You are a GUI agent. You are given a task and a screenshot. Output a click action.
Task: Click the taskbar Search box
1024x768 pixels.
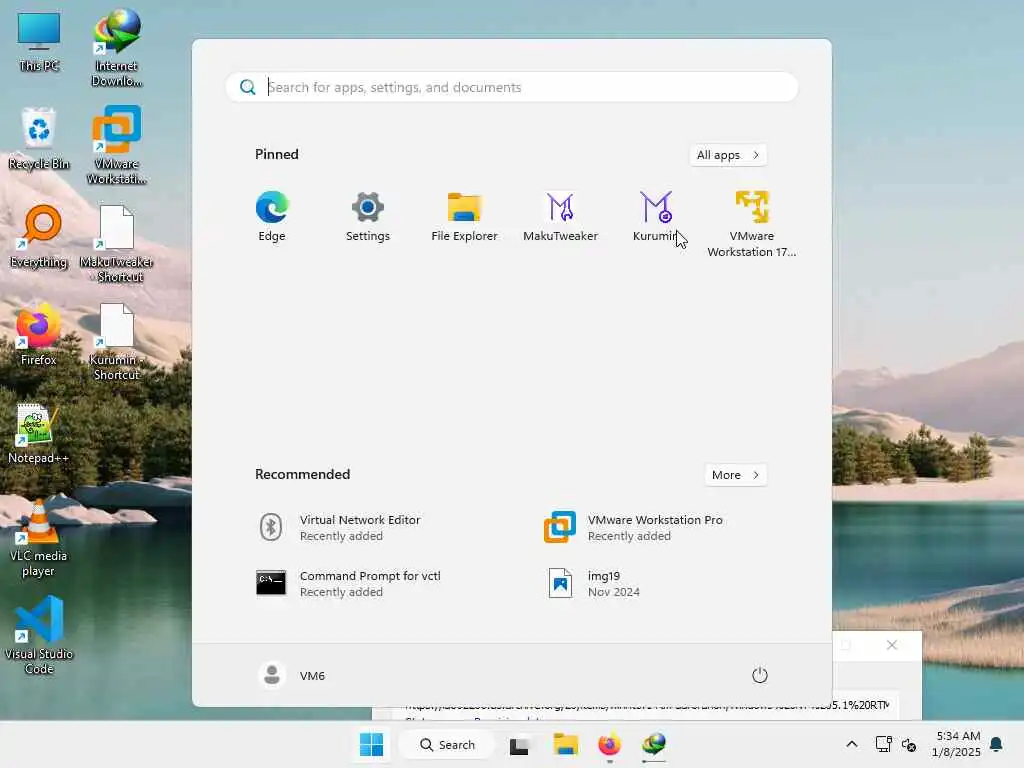pos(447,744)
